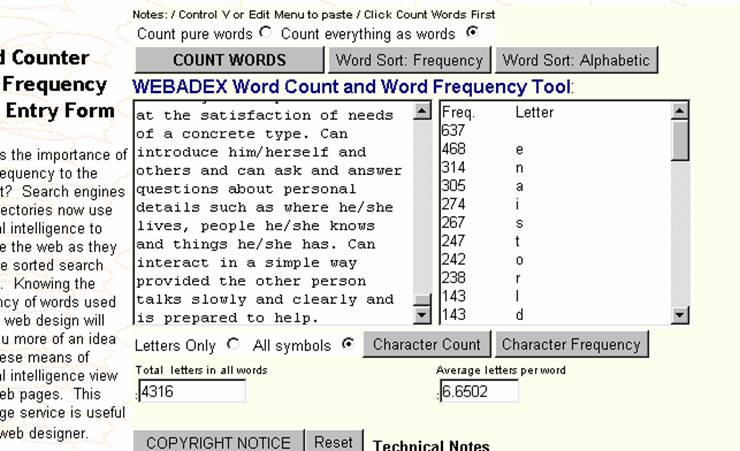Click the frequency row 143 for letter d

[555, 315]
